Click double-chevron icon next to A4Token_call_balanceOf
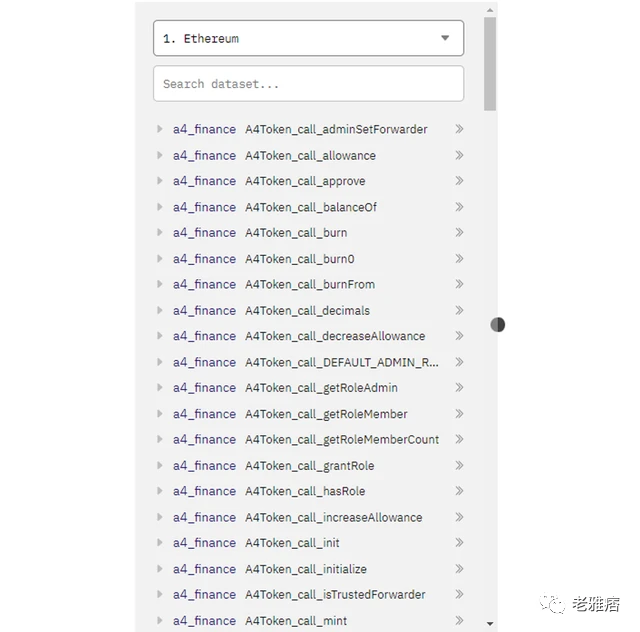 (459, 207)
